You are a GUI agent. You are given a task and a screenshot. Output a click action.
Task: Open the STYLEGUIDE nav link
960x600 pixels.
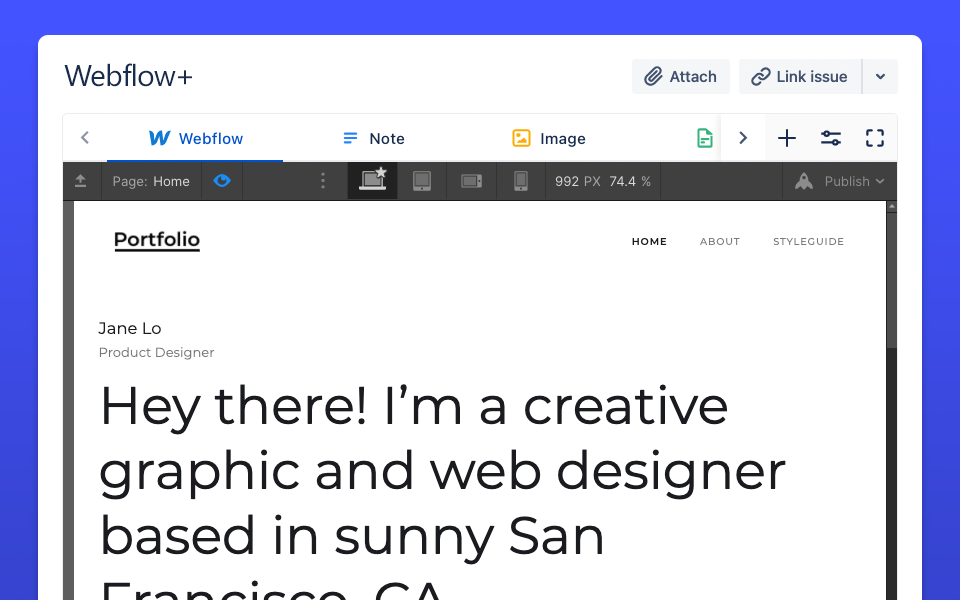808,241
